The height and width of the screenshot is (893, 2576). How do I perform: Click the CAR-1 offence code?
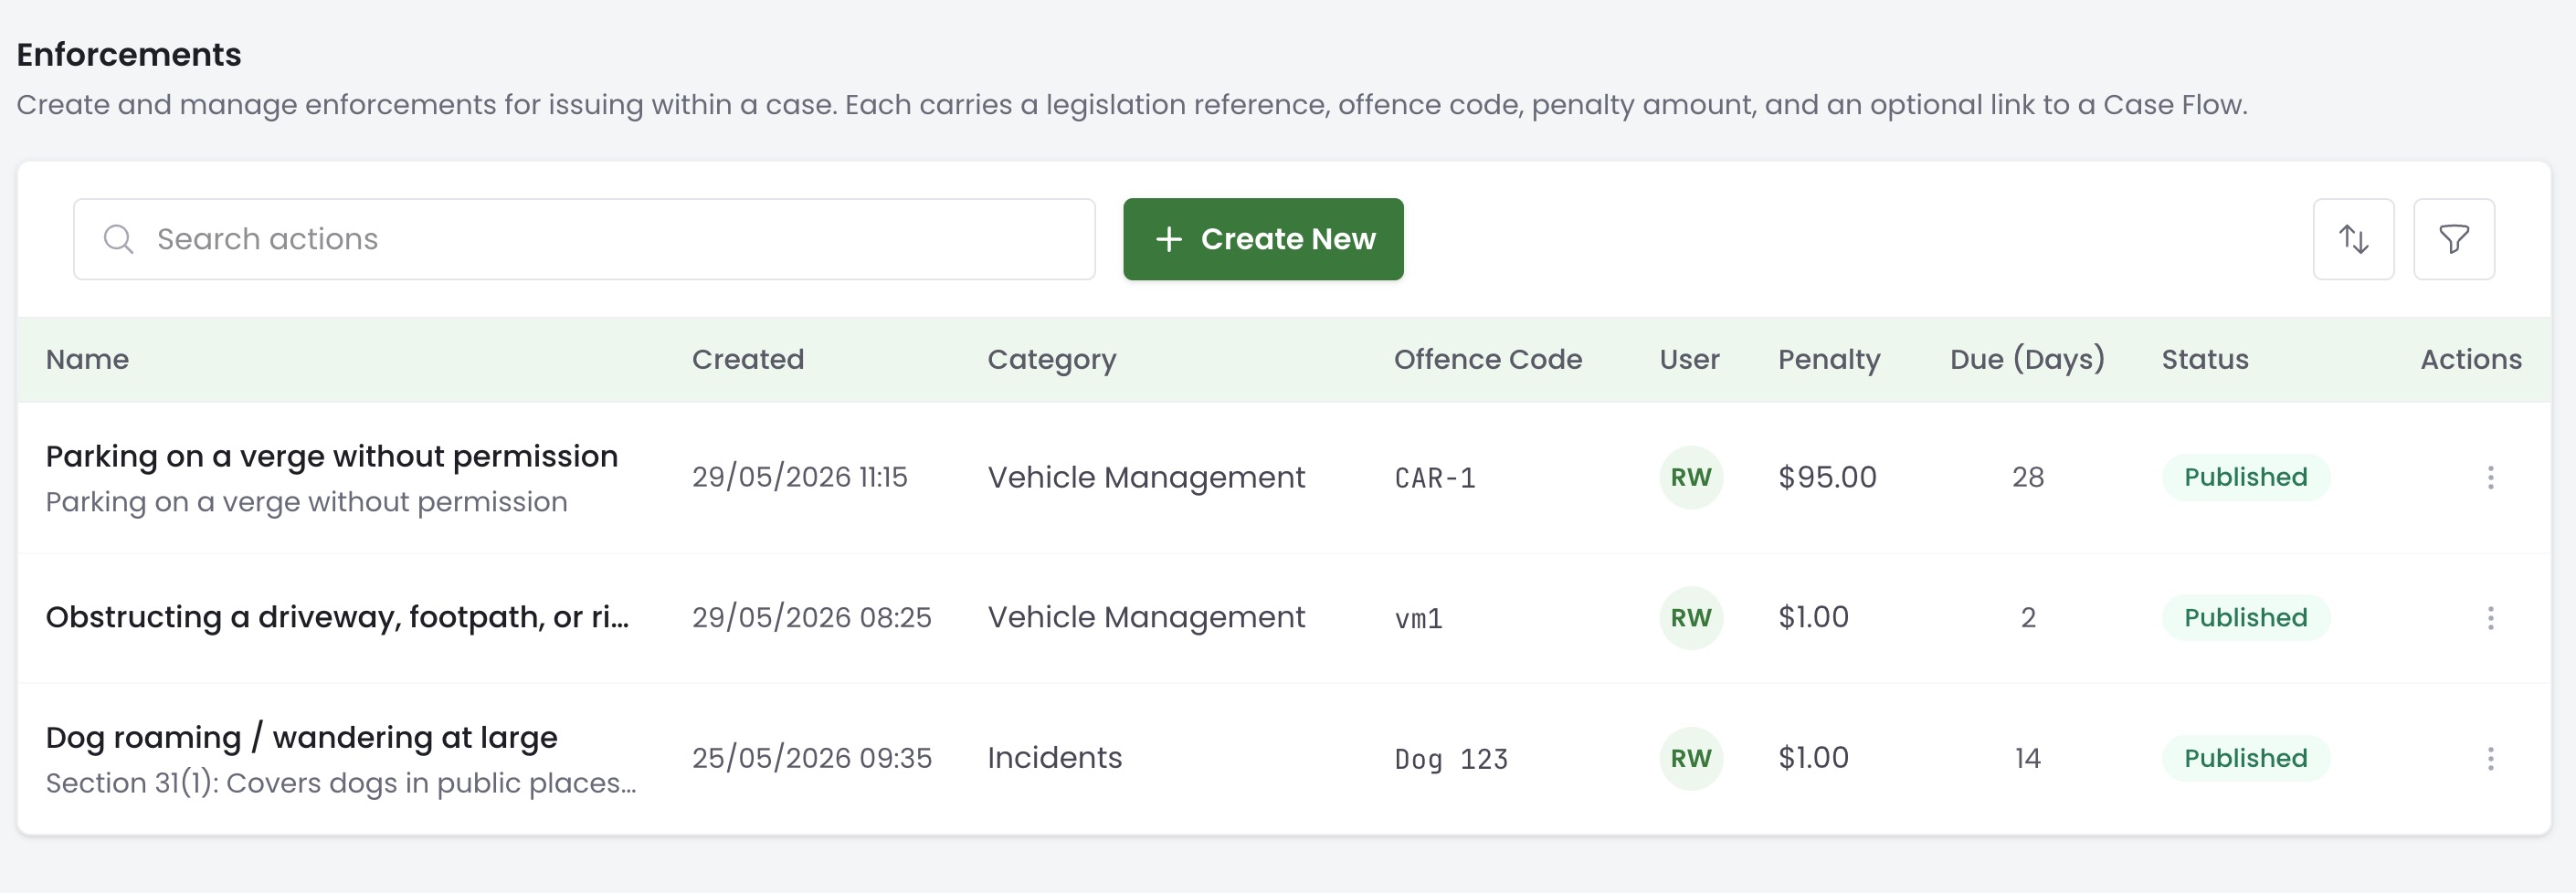pyautogui.click(x=1435, y=478)
